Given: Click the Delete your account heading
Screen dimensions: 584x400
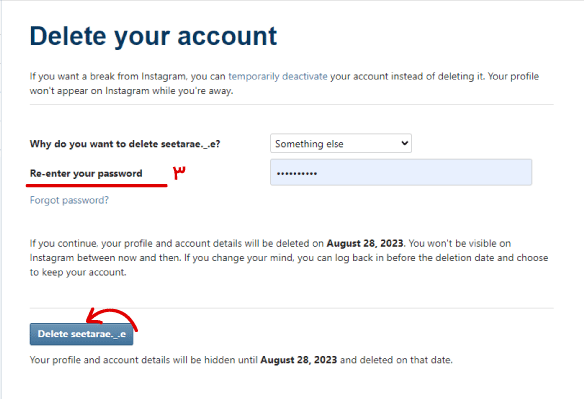Looking at the screenshot, I should (x=153, y=36).
